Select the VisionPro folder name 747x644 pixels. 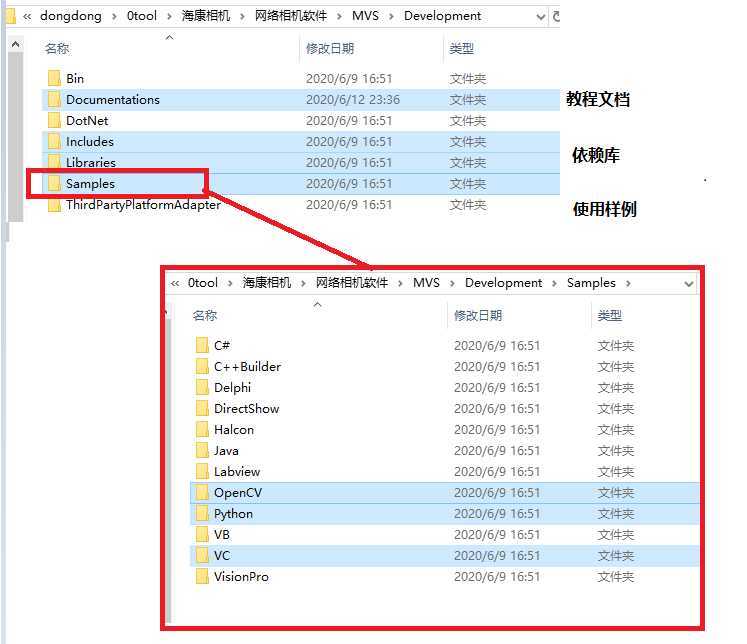(241, 576)
